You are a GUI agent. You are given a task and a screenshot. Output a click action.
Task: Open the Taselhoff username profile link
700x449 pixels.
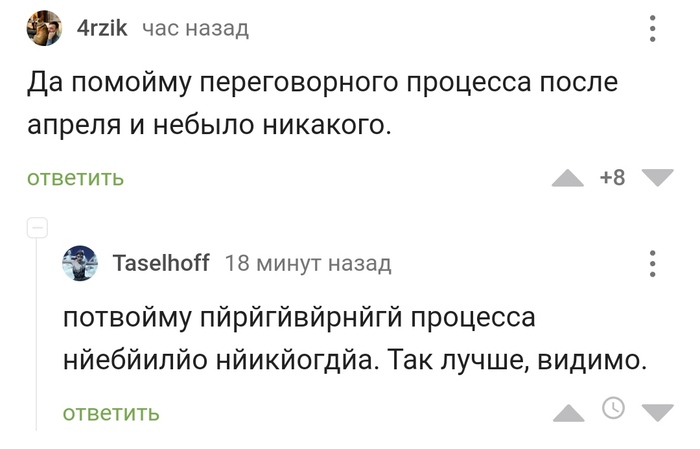[x=161, y=263]
